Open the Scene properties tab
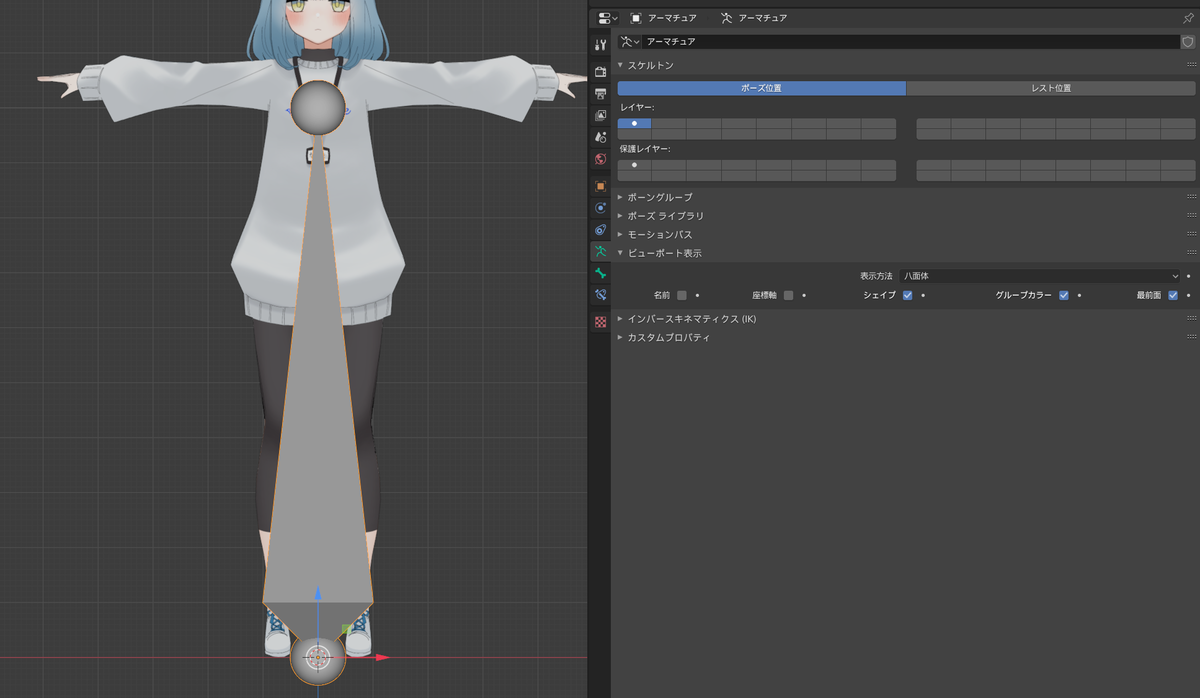1200x698 pixels. point(600,137)
